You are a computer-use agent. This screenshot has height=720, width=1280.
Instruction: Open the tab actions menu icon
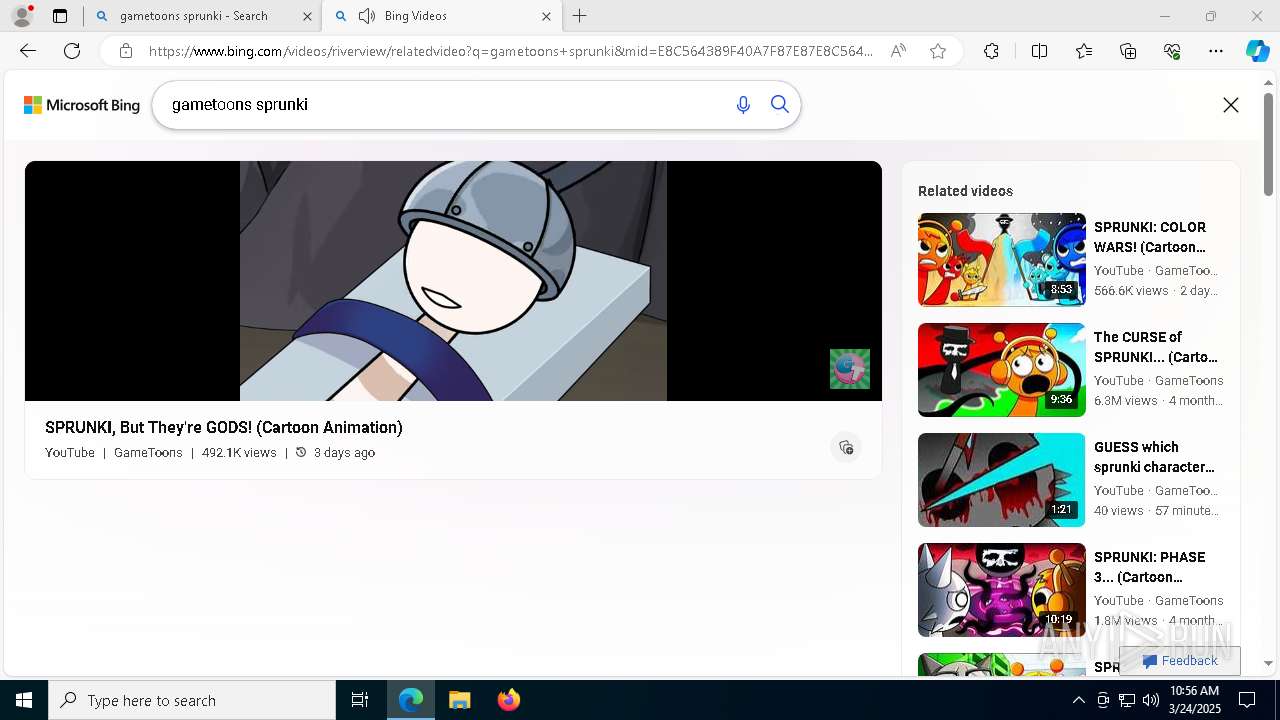click(x=60, y=16)
